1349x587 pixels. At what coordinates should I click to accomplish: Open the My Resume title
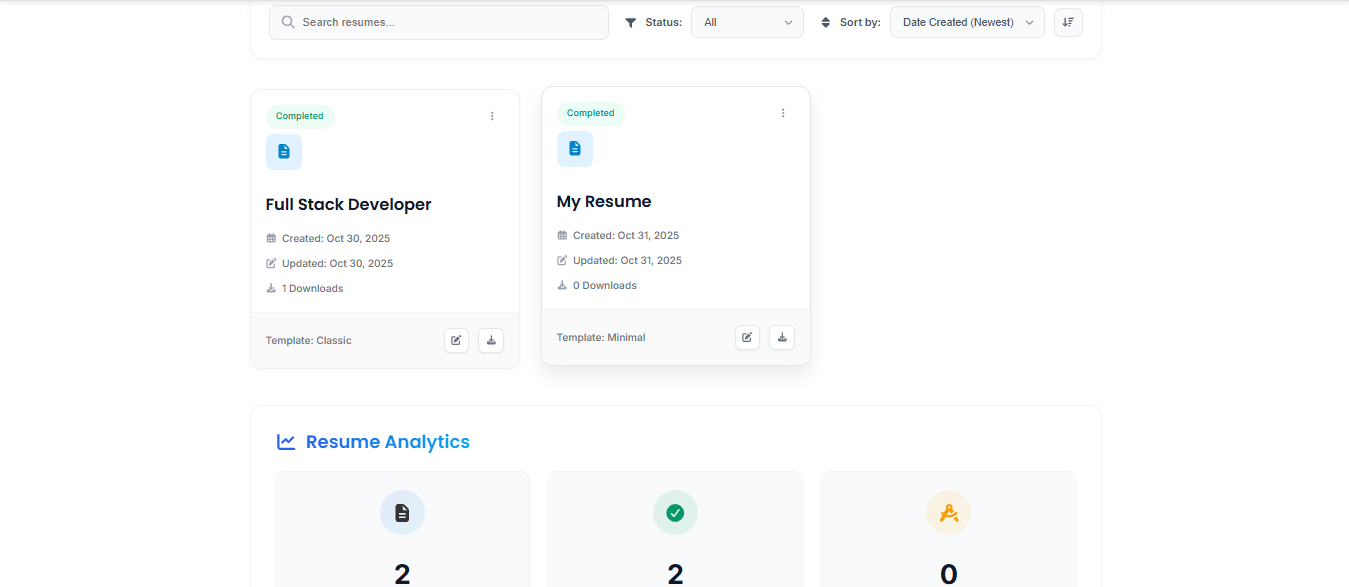(x=604, y=201)
